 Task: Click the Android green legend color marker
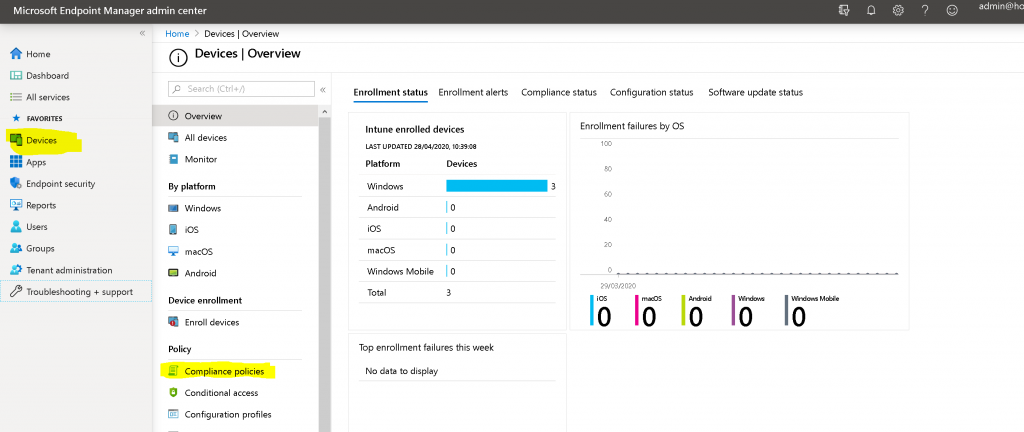pyautogui.click(x=683, y=310)
